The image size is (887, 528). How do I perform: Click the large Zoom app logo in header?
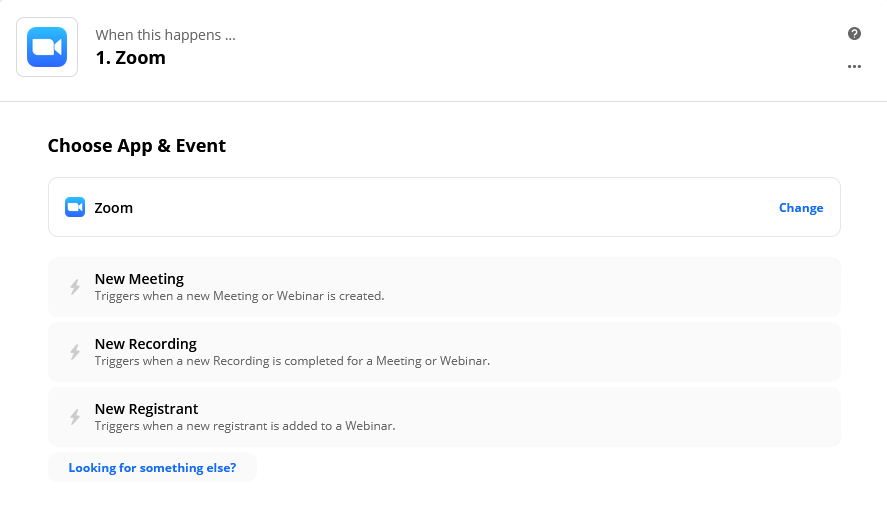[x=47, y=47]
